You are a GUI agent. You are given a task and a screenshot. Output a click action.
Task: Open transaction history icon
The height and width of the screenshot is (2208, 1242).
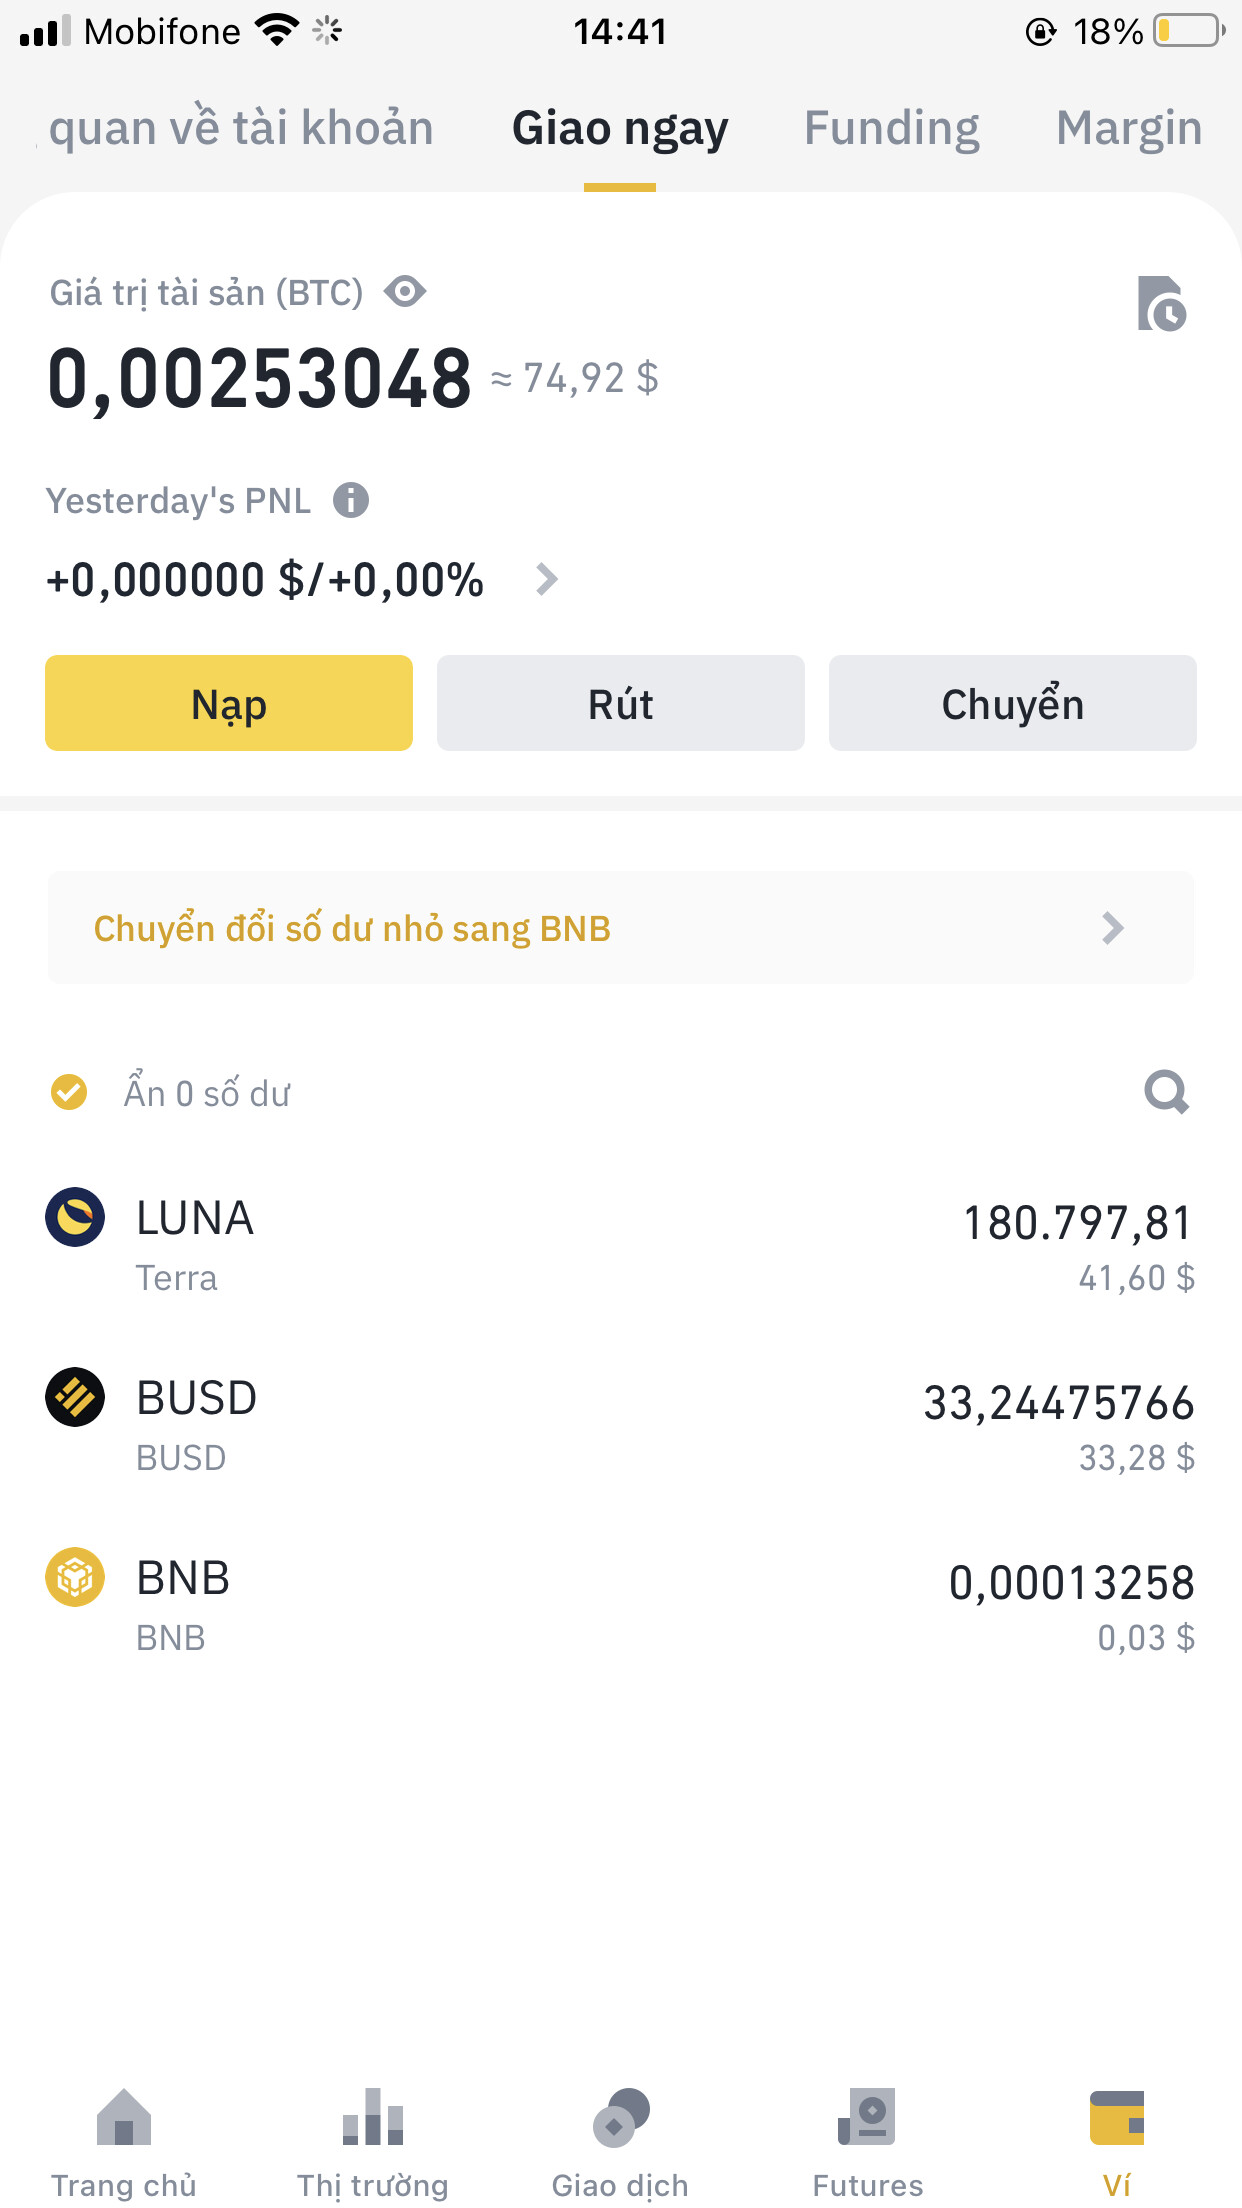[x=1161, y=304]
